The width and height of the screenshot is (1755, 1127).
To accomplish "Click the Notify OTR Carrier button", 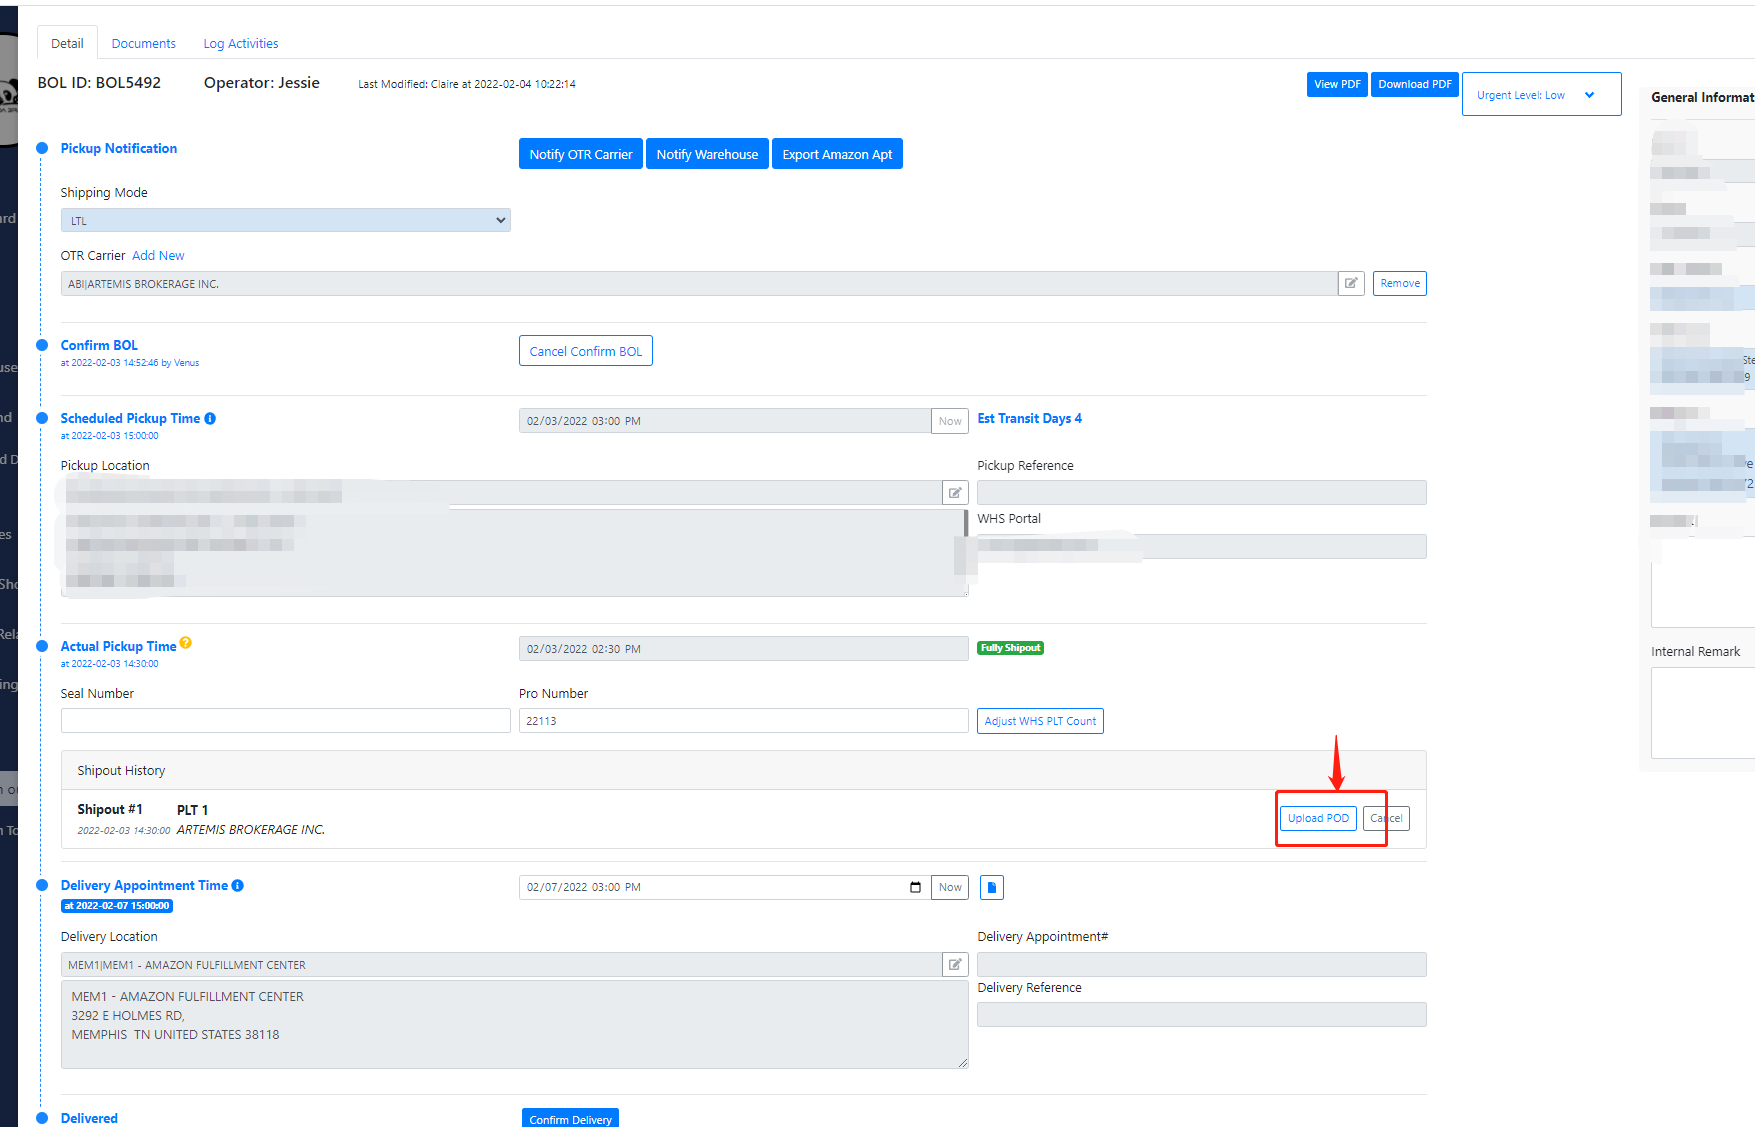I will pyautogui.click(x=580, y=155).
